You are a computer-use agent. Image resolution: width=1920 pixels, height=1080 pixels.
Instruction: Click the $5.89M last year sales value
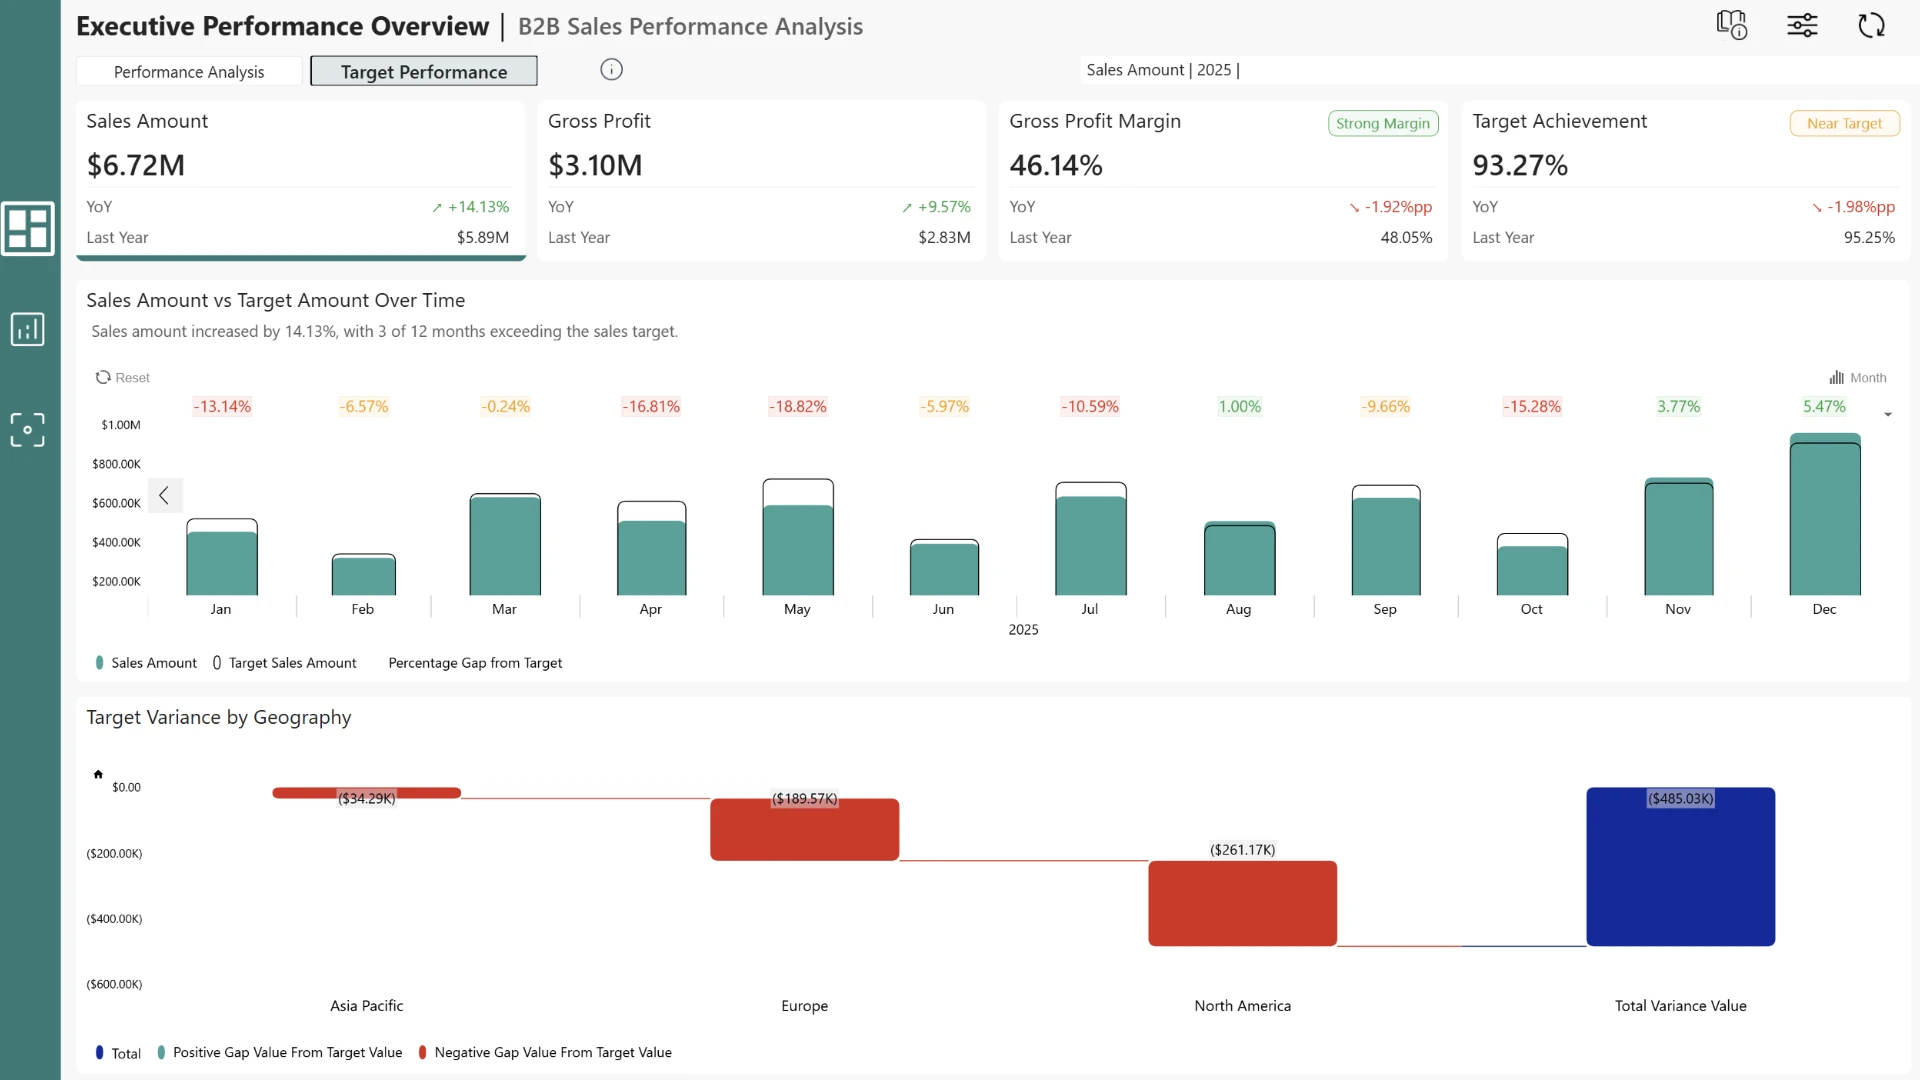click(483, 238)
